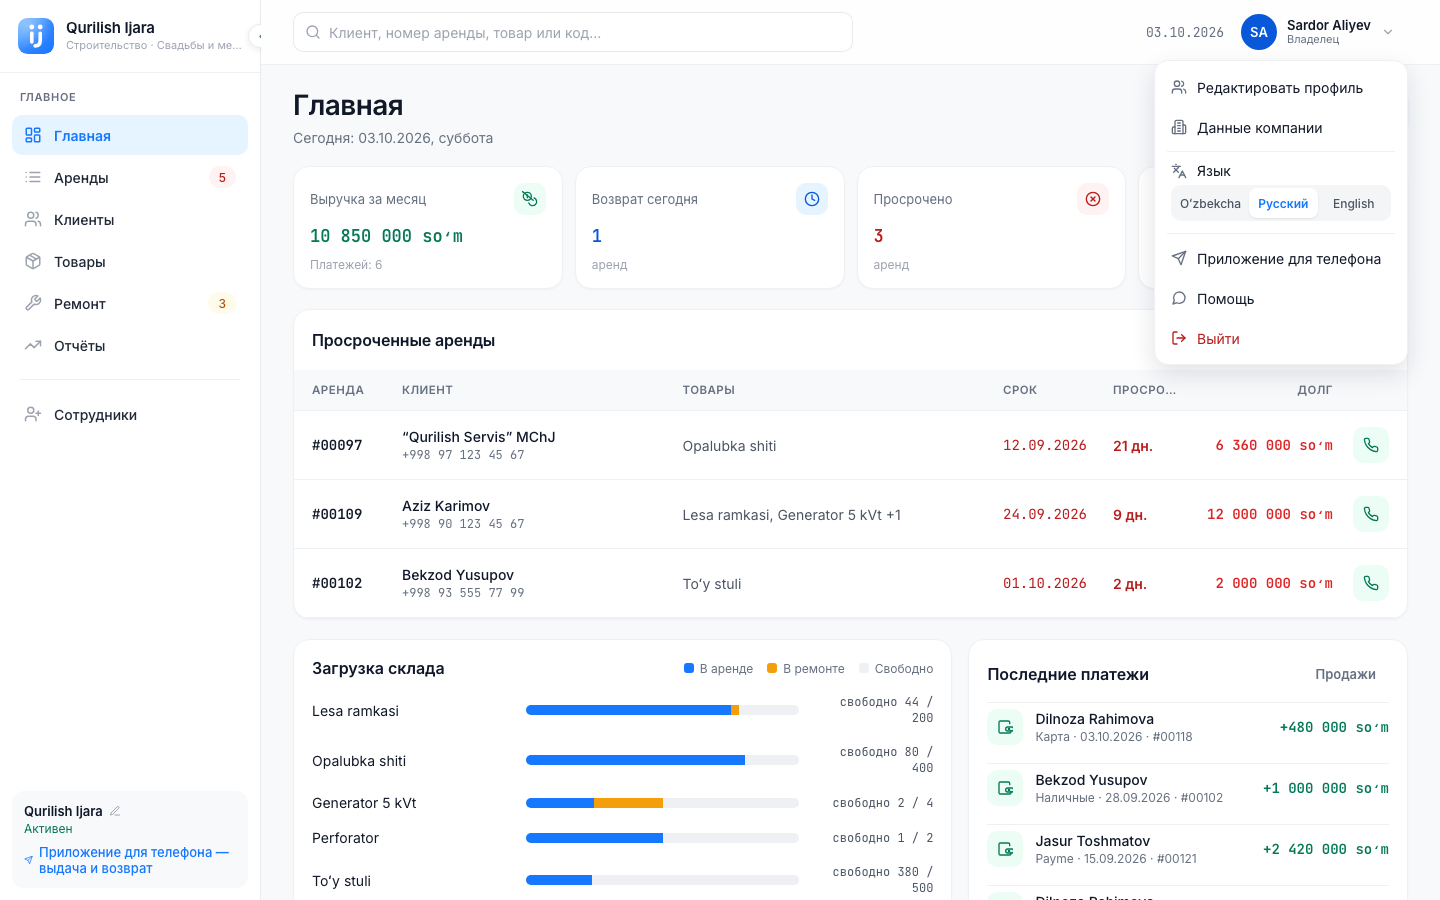This screenshot has width=1440, height=900.
Task: Click client "Qurilish Servis" MChJ
Action: pos(478,437)
